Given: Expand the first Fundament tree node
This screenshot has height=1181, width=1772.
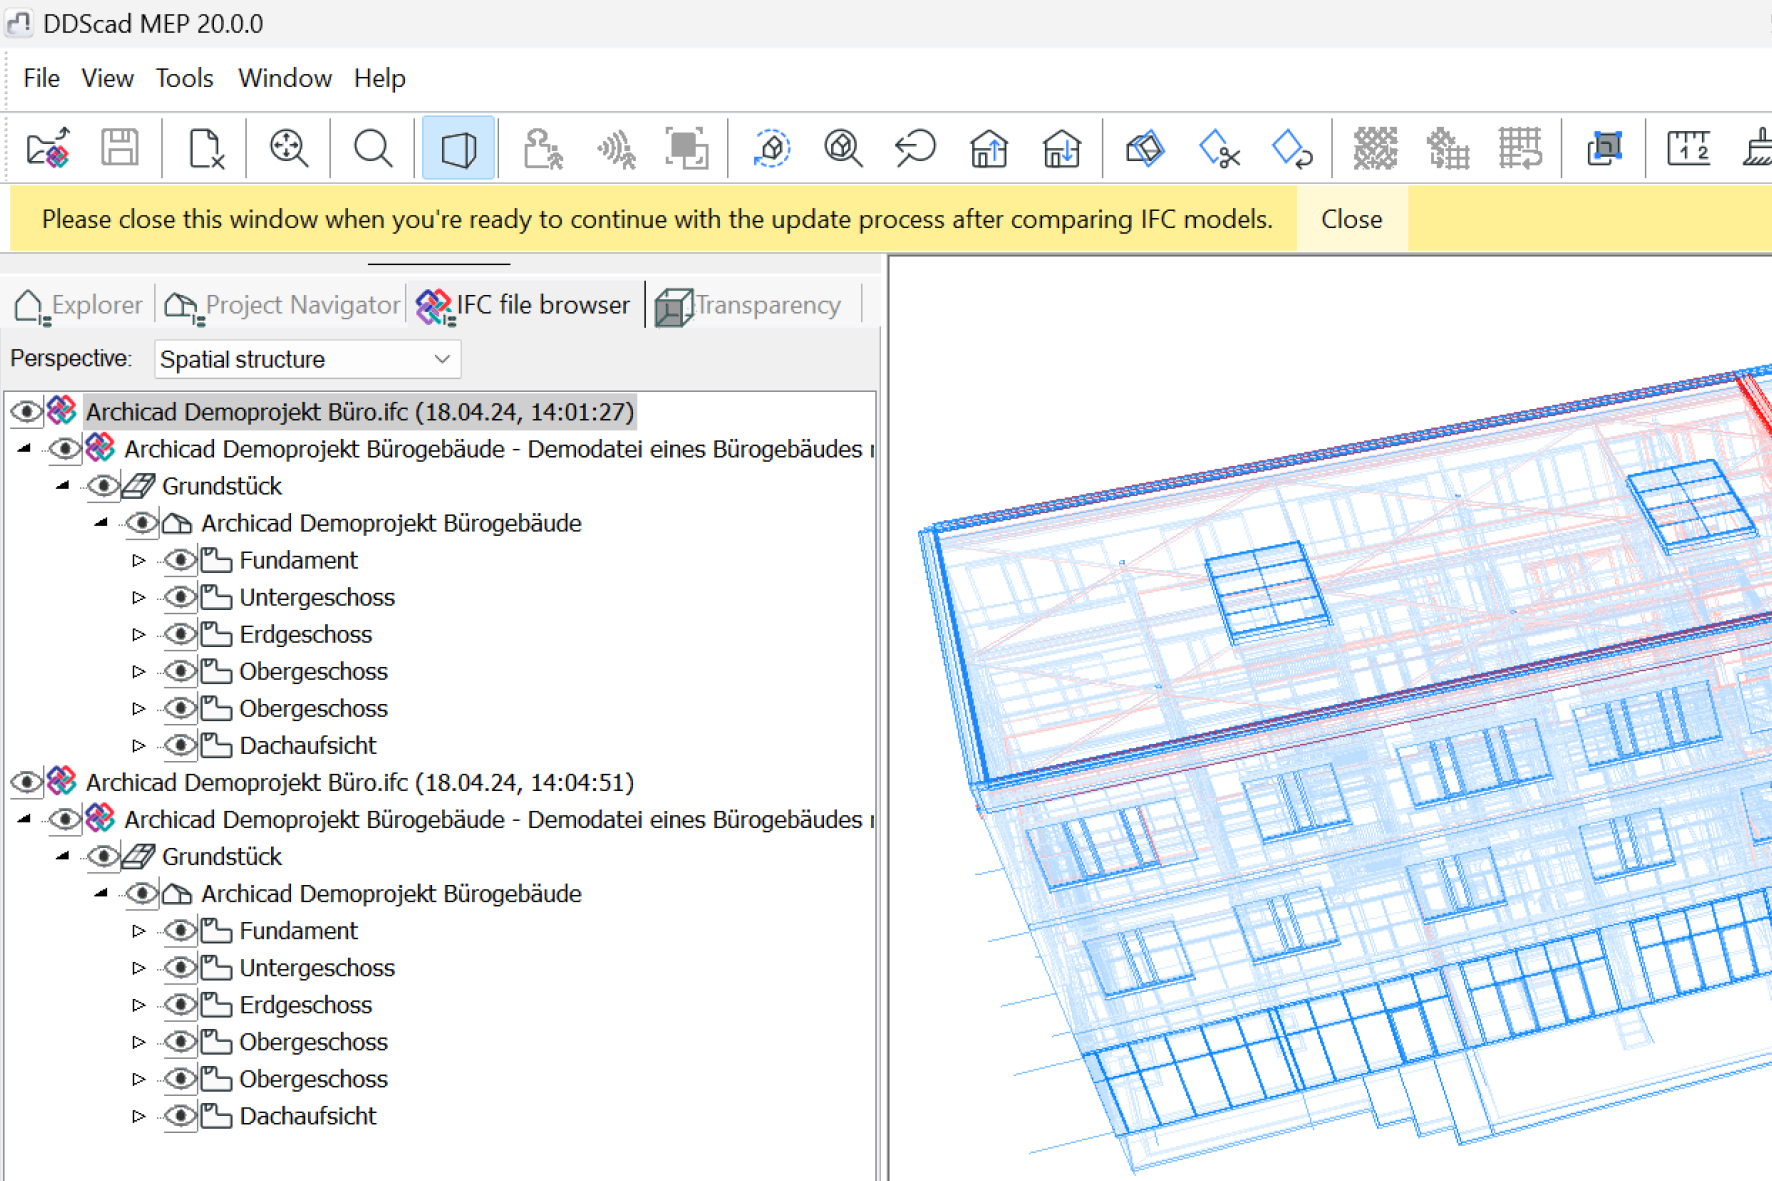Looking at the screenshot, I should [x=139, y=560].
